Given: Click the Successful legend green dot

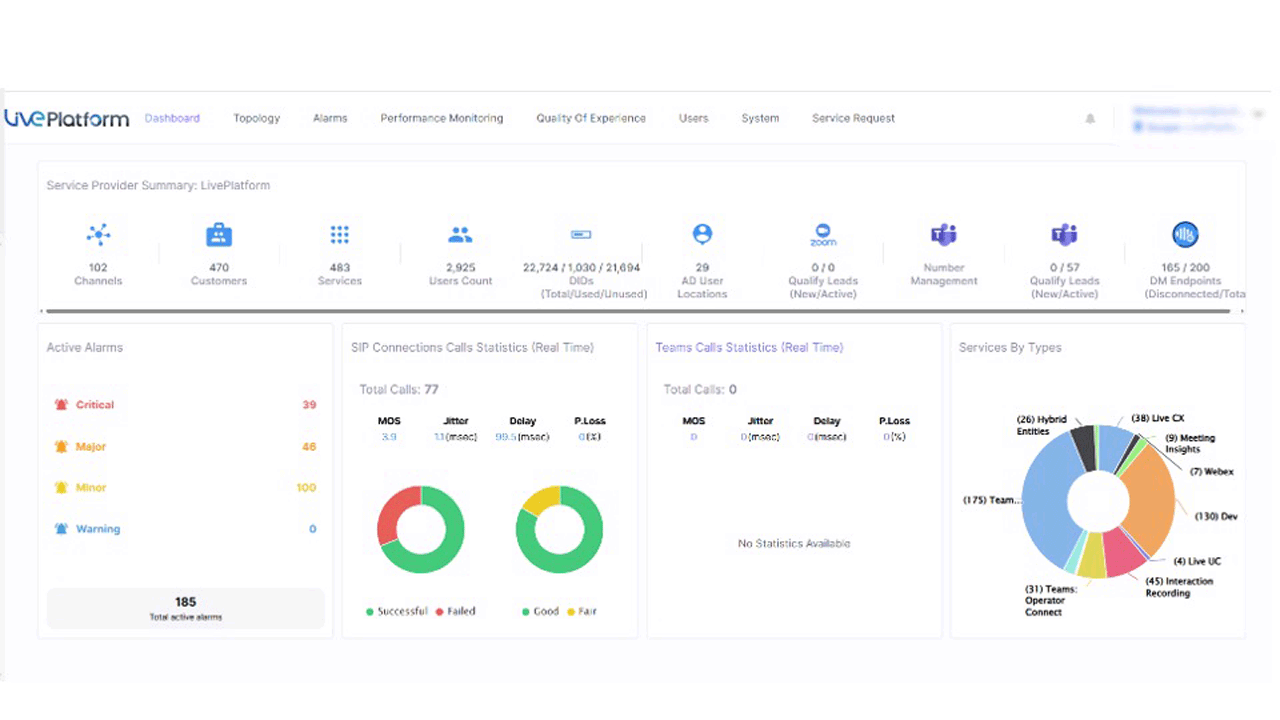Looking at the screenshot, I should [370, 611].
